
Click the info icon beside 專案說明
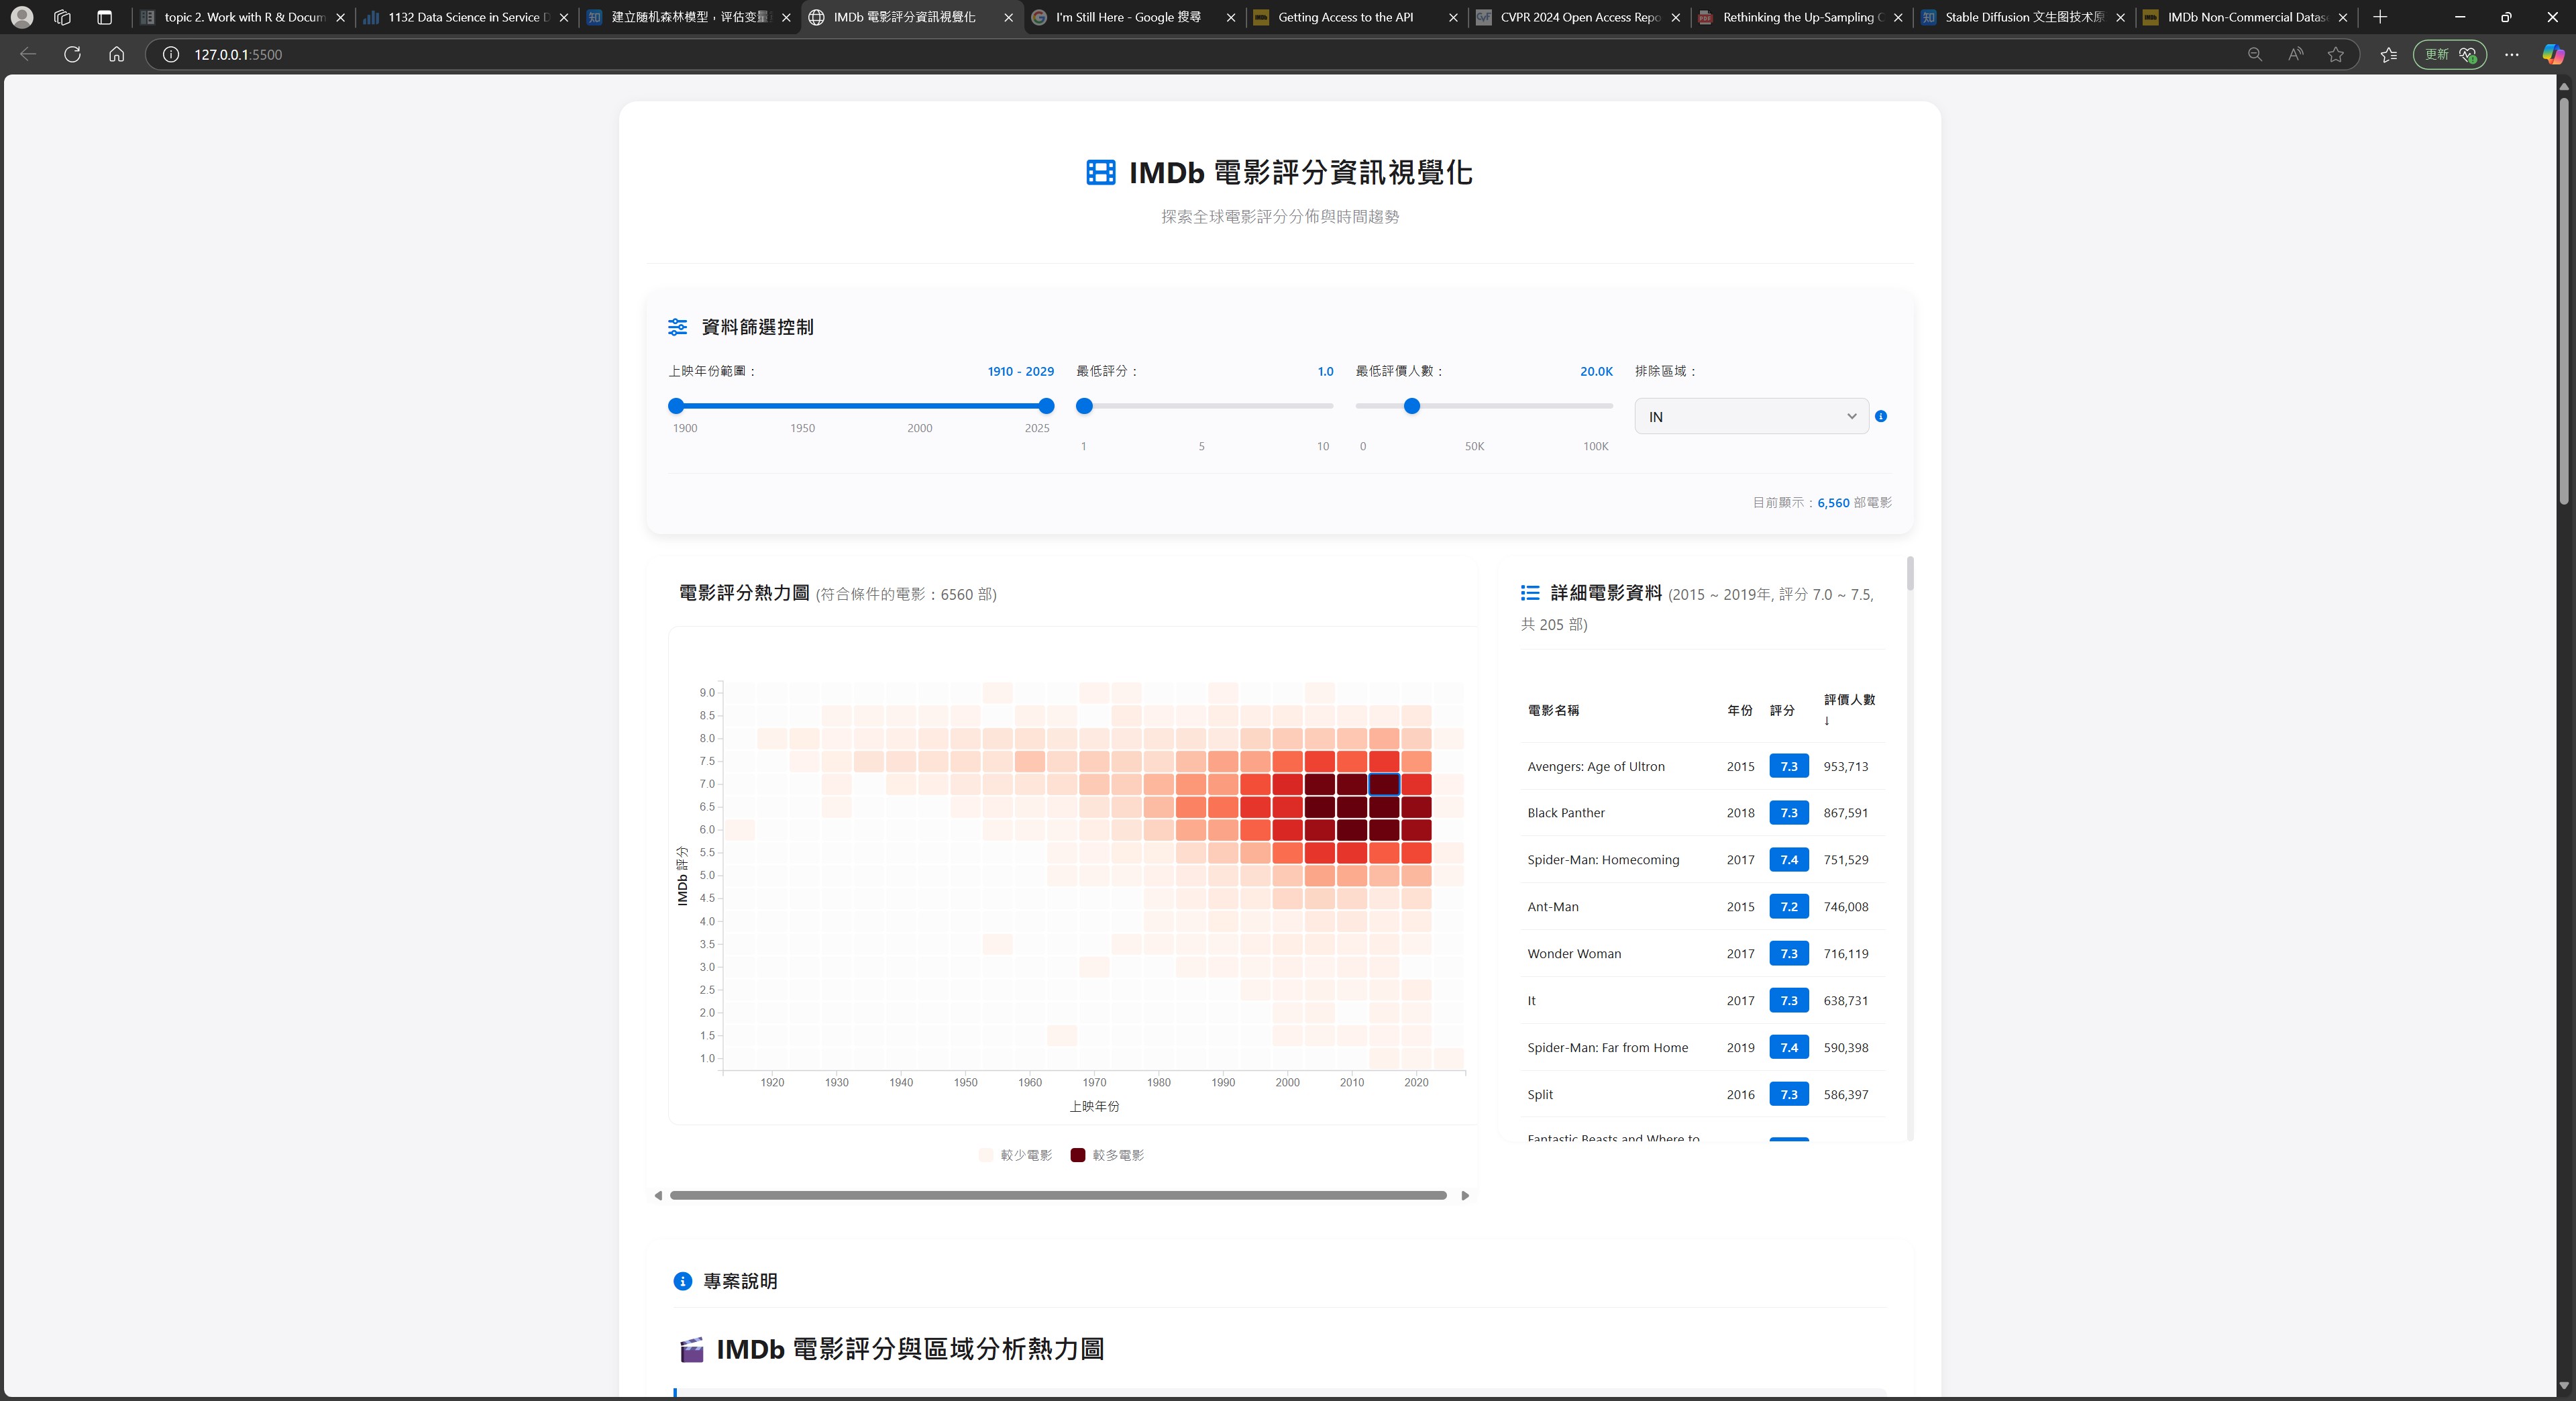pos(682,1281)
